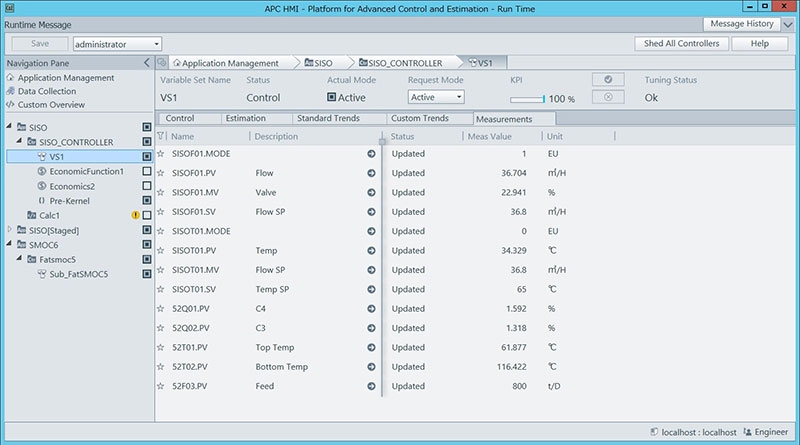Collapse the SISO_CONTROLLER tree node
Viewport: 800px width, 445px height.
19,140
